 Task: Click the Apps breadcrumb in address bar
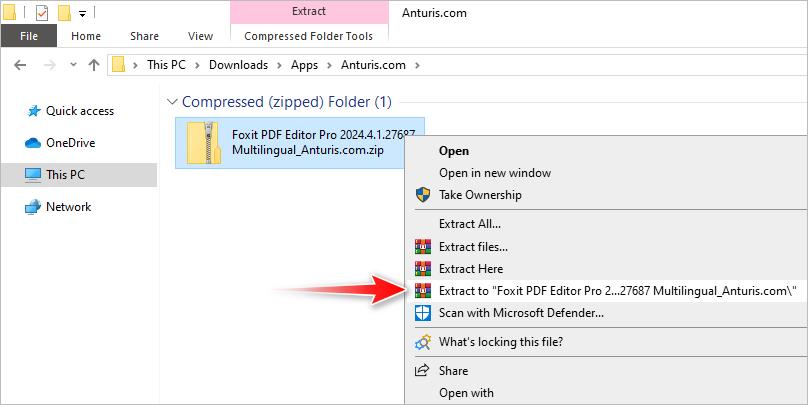(303, 65)
